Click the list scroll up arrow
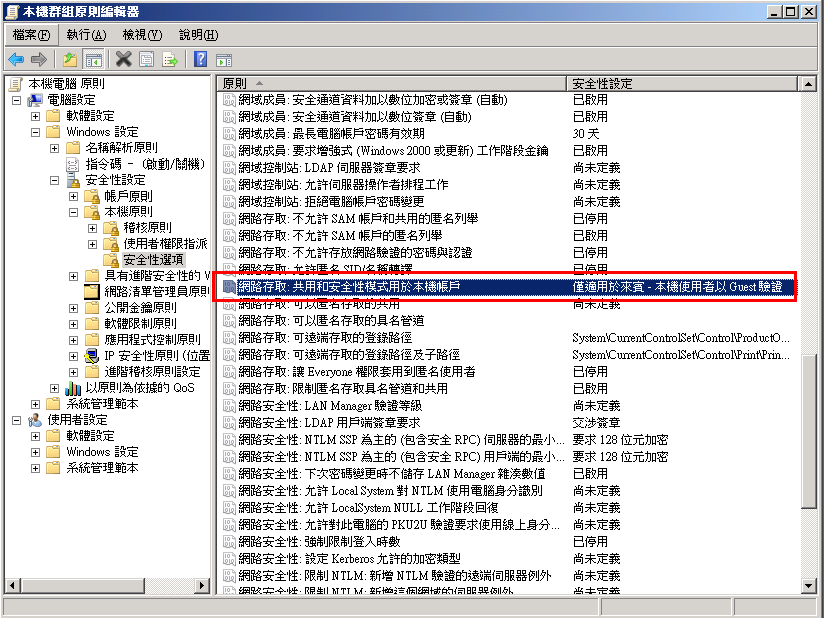The height and width of the screenshot is (618, 824). [808, 84]
